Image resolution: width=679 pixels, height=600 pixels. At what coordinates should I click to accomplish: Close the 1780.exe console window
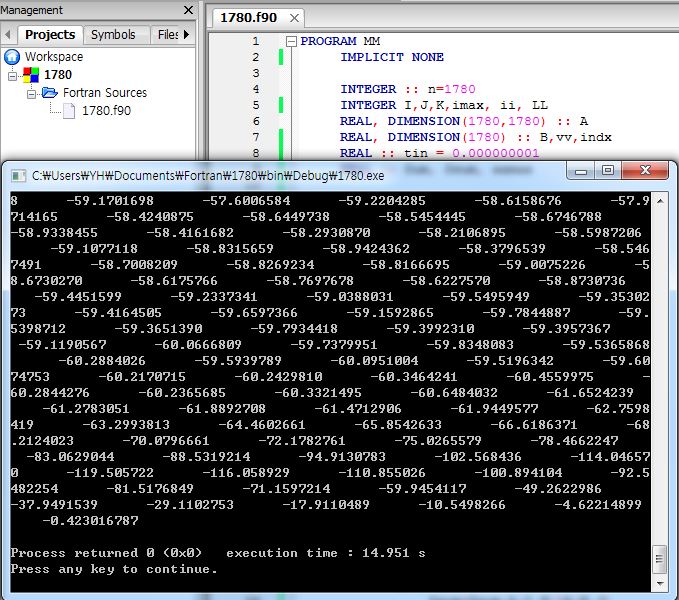(x=645, y=170)
